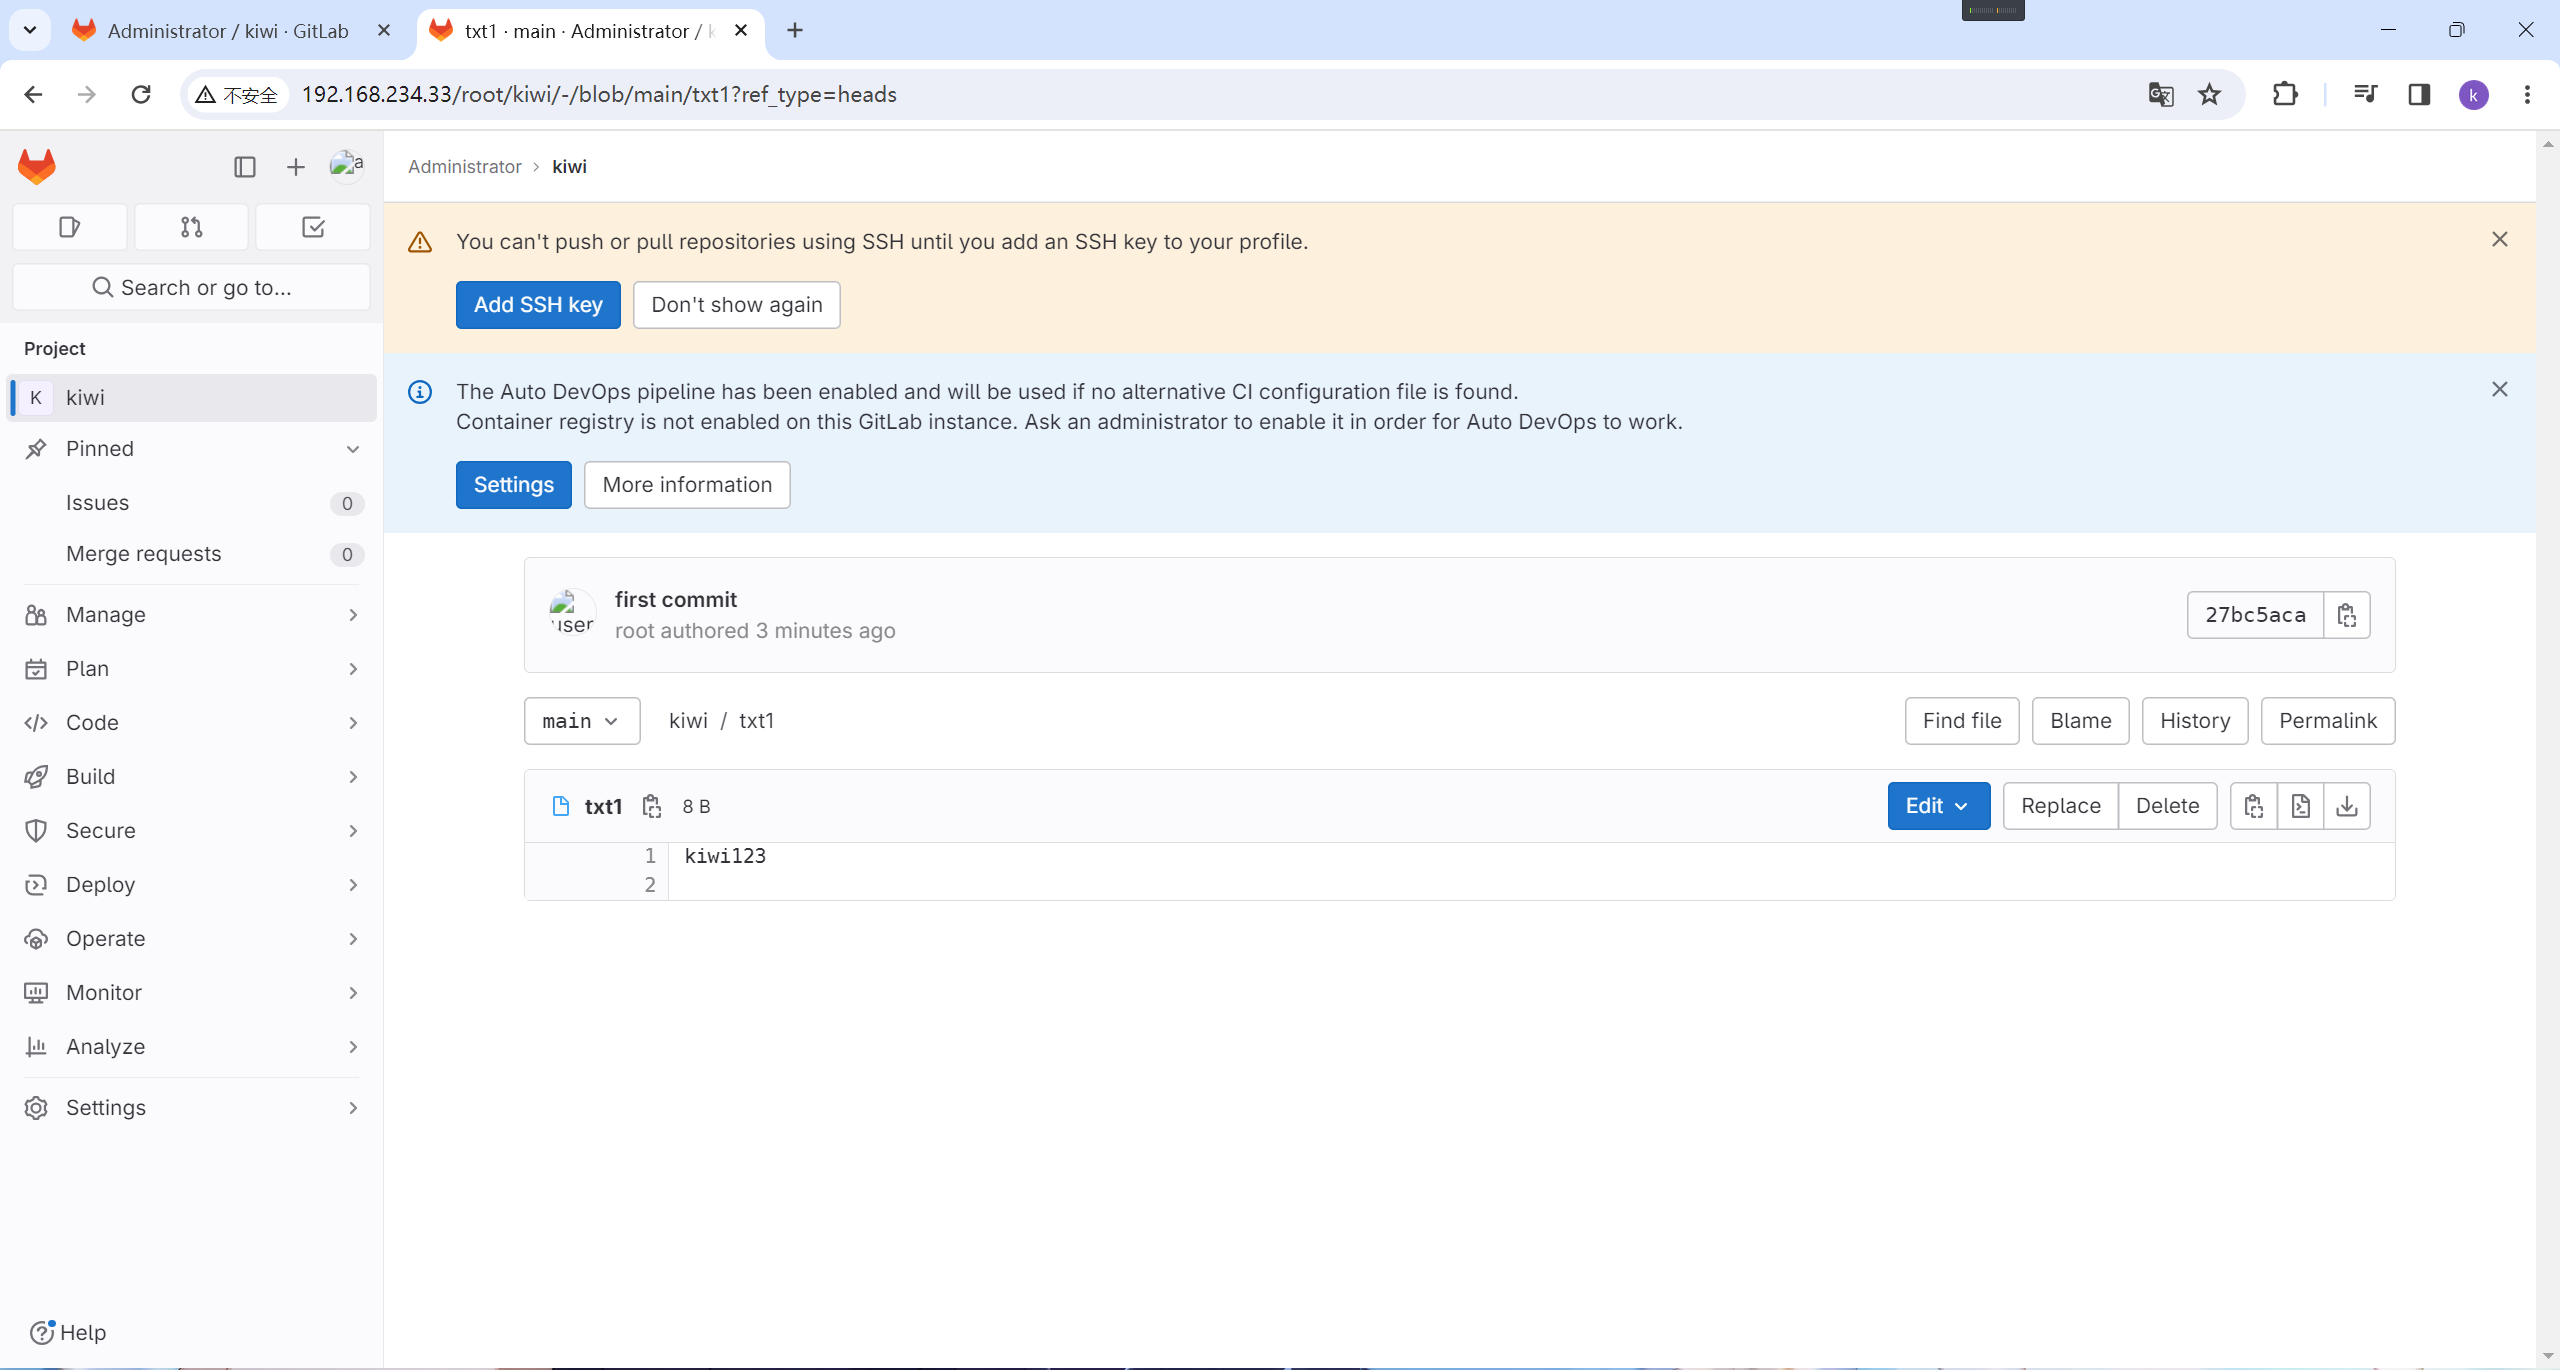Click the Add SSH key button
The width and height of the screenshot is (2560, 1370).
[538, 305]
